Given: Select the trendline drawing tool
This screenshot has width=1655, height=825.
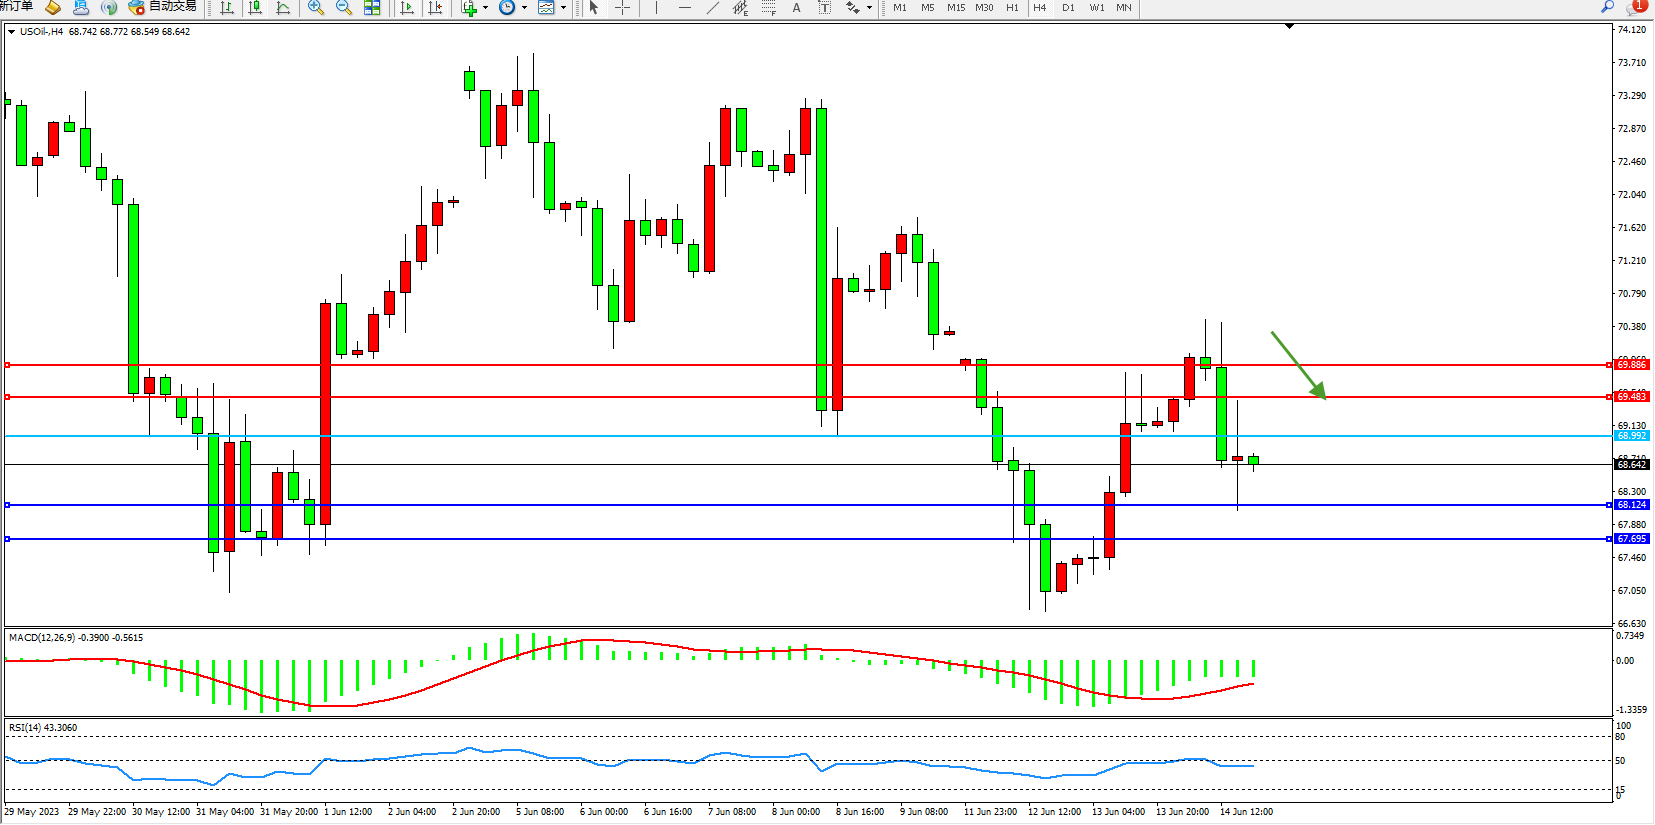Looking at the screenshot, I should [x=712, y=8].
